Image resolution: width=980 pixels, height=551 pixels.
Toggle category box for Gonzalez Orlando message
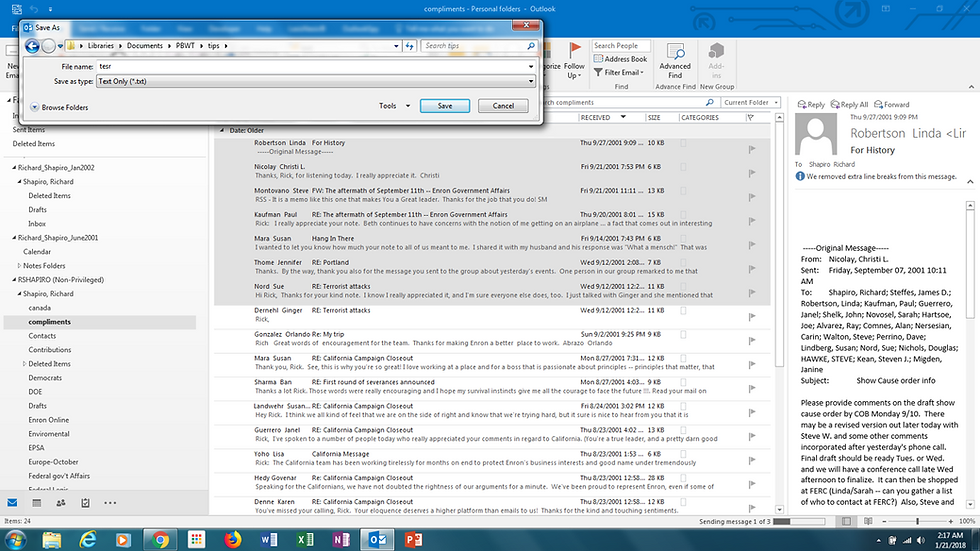point(683,334)
